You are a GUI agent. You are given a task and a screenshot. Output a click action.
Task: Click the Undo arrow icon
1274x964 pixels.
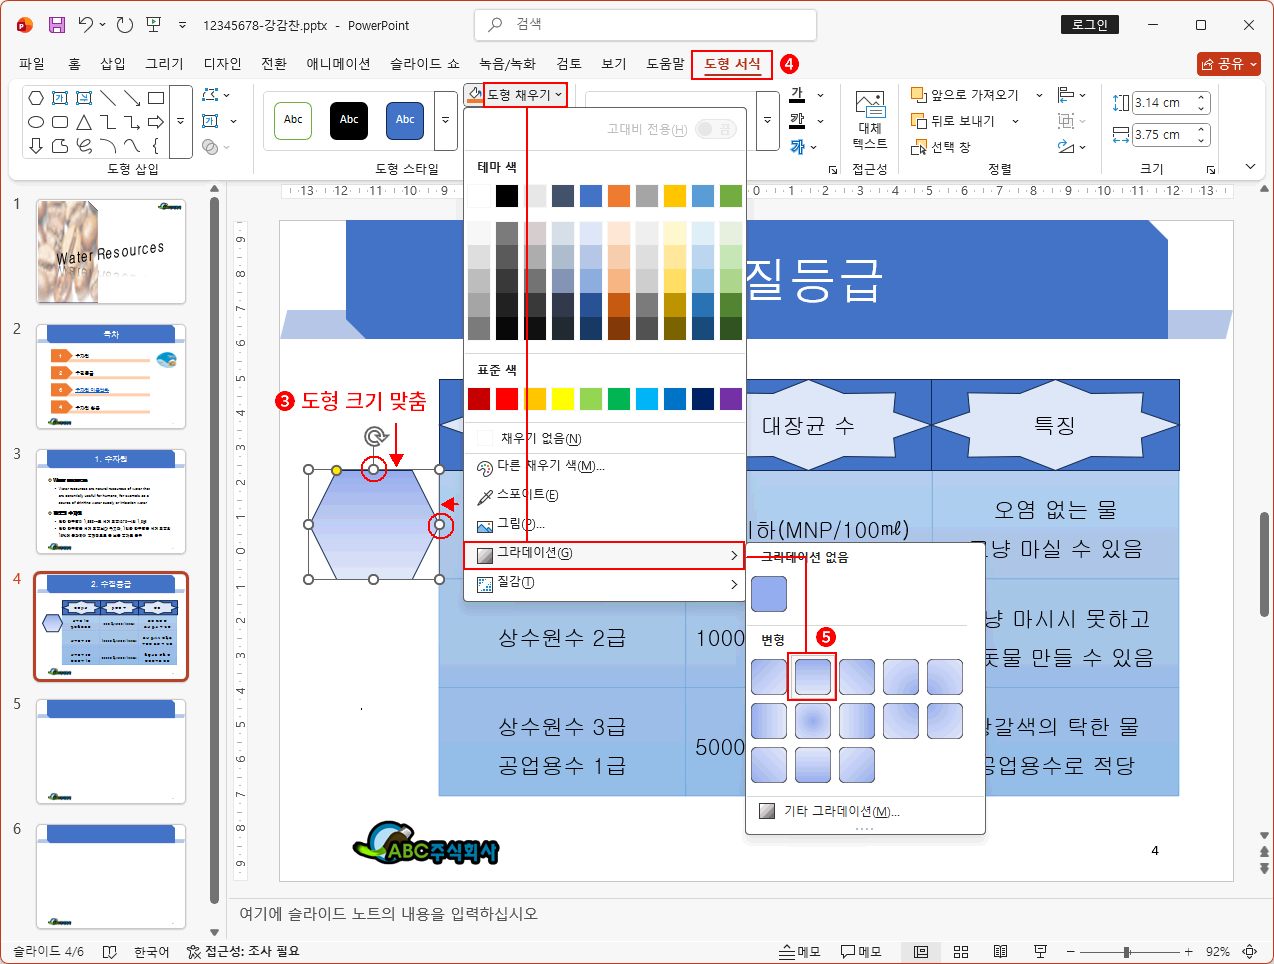tap(86, 25)
